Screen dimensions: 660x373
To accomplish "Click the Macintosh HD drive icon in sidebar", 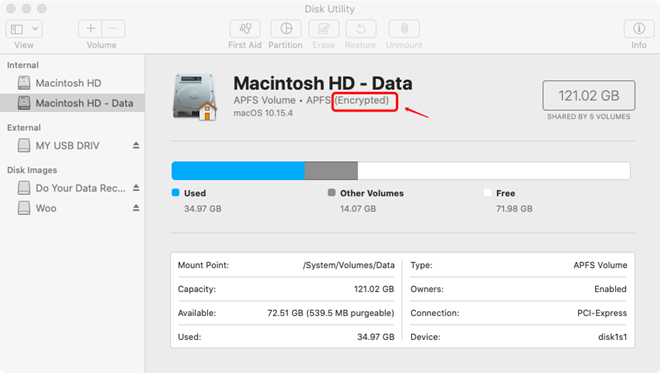I will (x=24, y=83).
